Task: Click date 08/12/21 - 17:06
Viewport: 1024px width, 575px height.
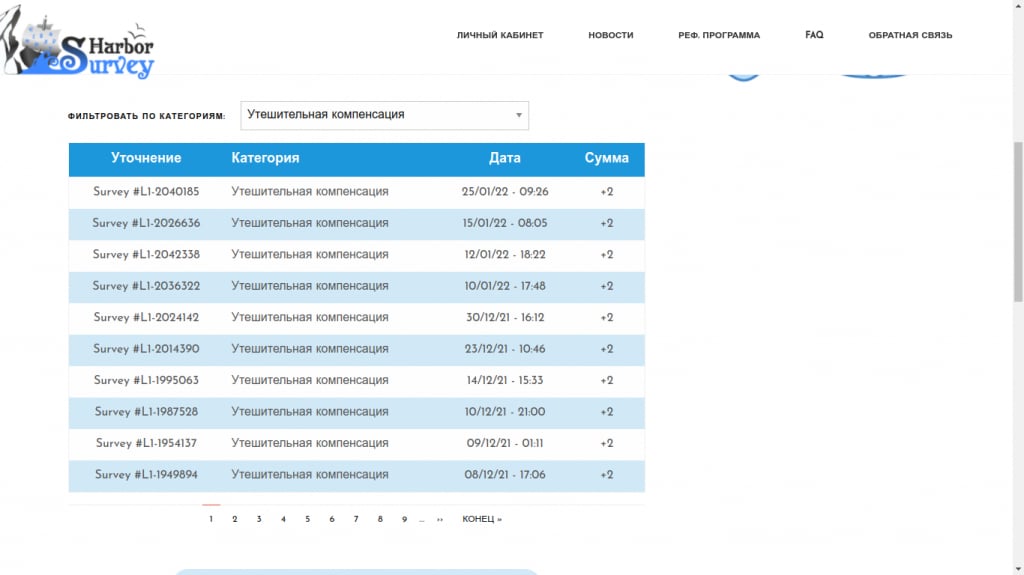Action: 505,474
